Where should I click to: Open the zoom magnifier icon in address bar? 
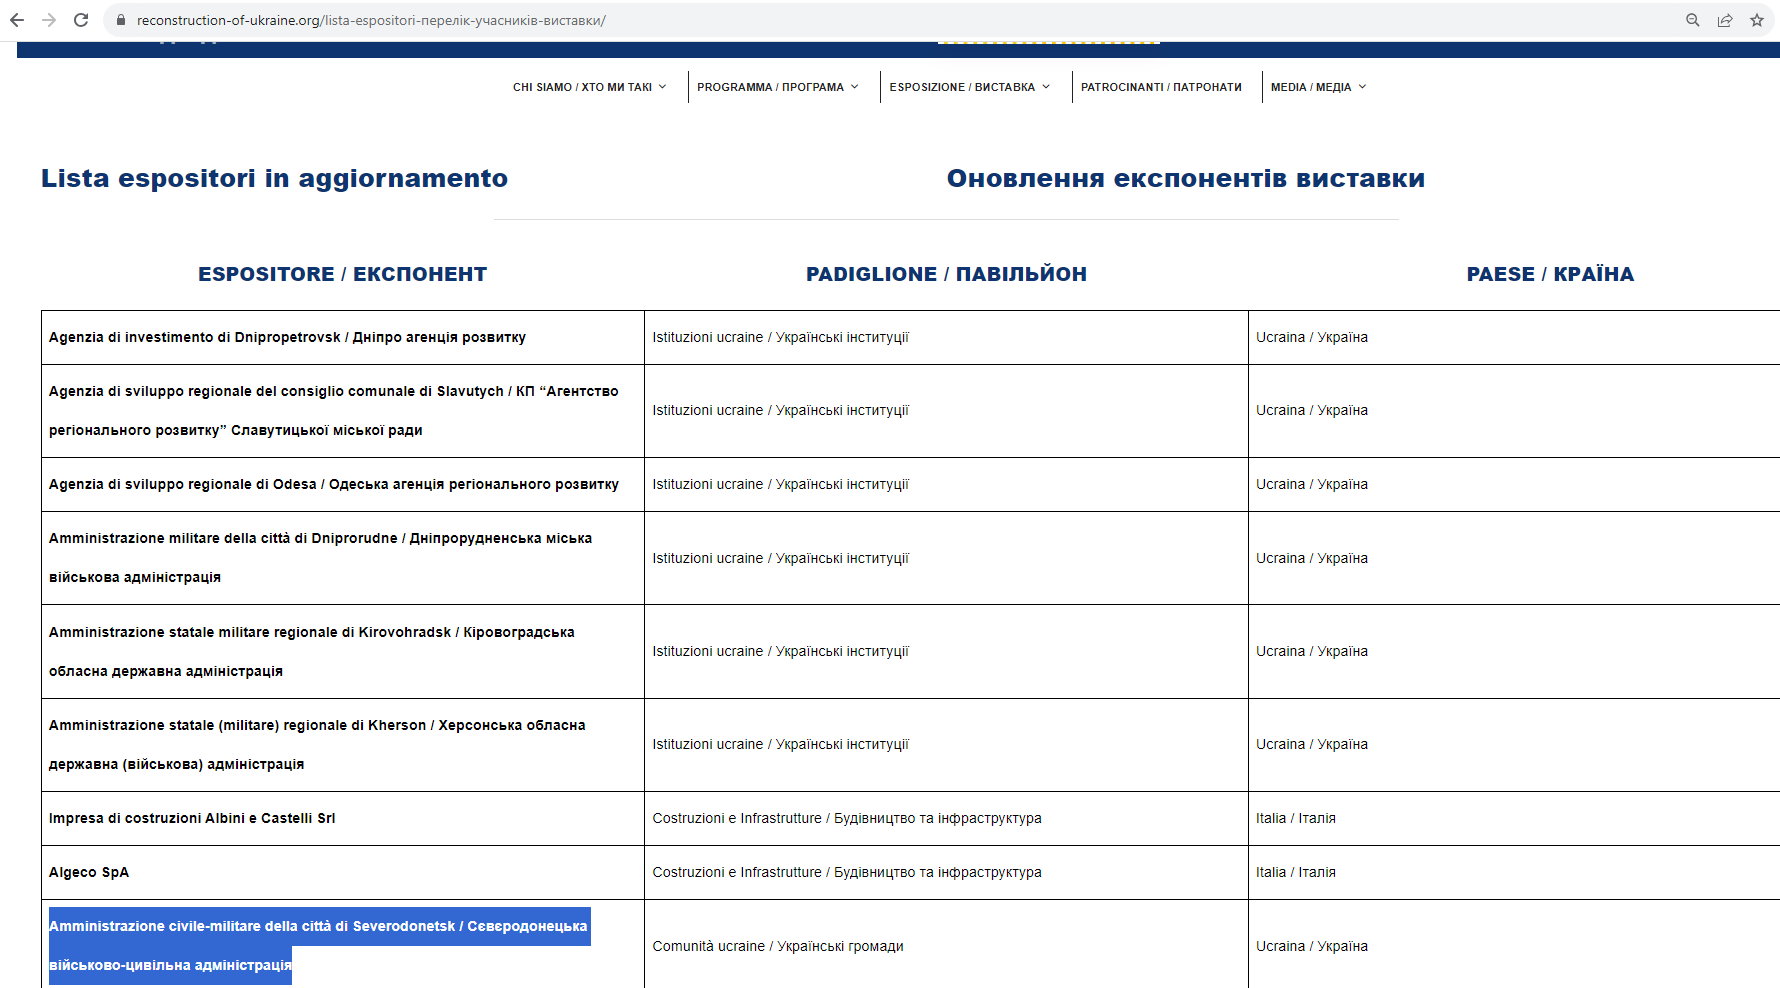1693,20
